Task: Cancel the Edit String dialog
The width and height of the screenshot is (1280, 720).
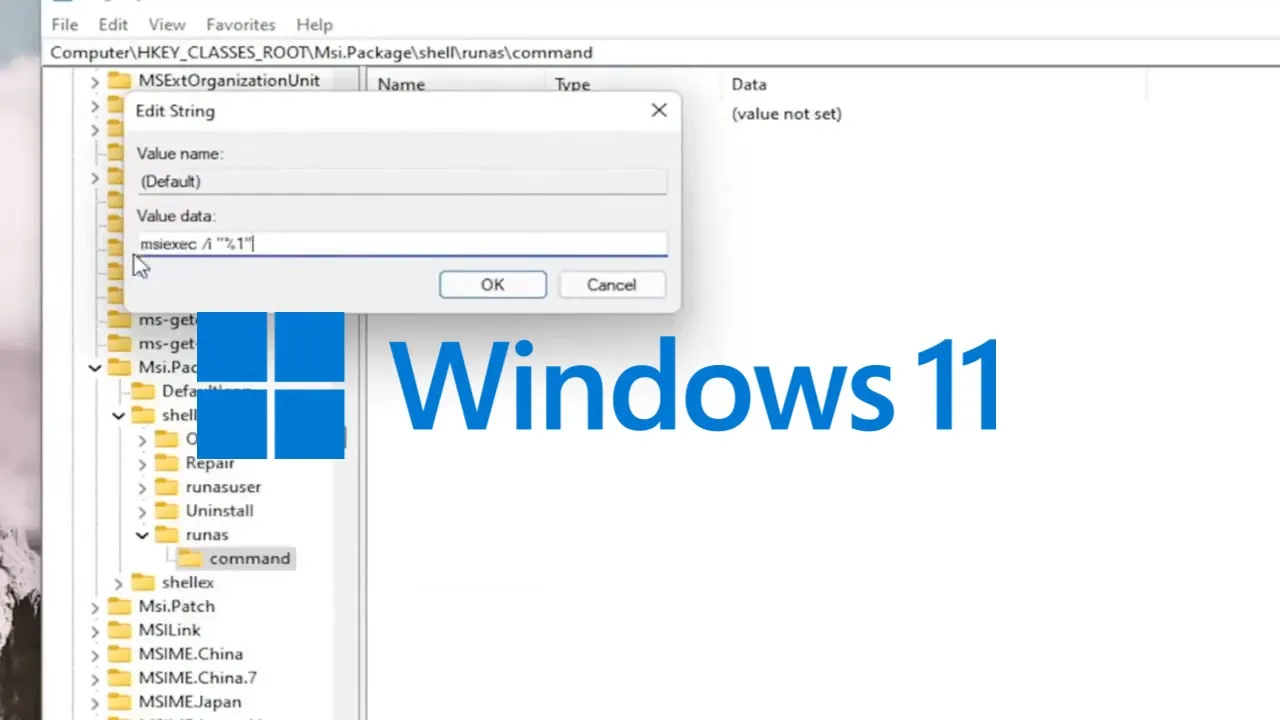Action: point(611,285)
